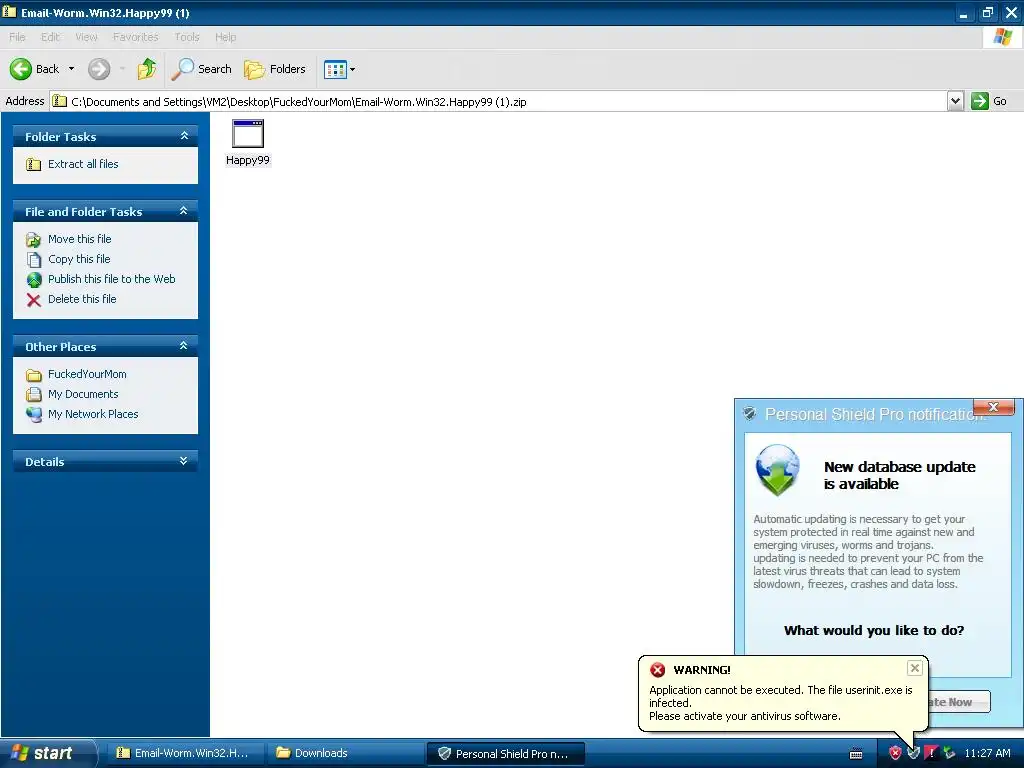Image resolution: width=1024 pixels, height=768 pixels.
Task: Click Extract all files link
Action: tap(83, 164)
